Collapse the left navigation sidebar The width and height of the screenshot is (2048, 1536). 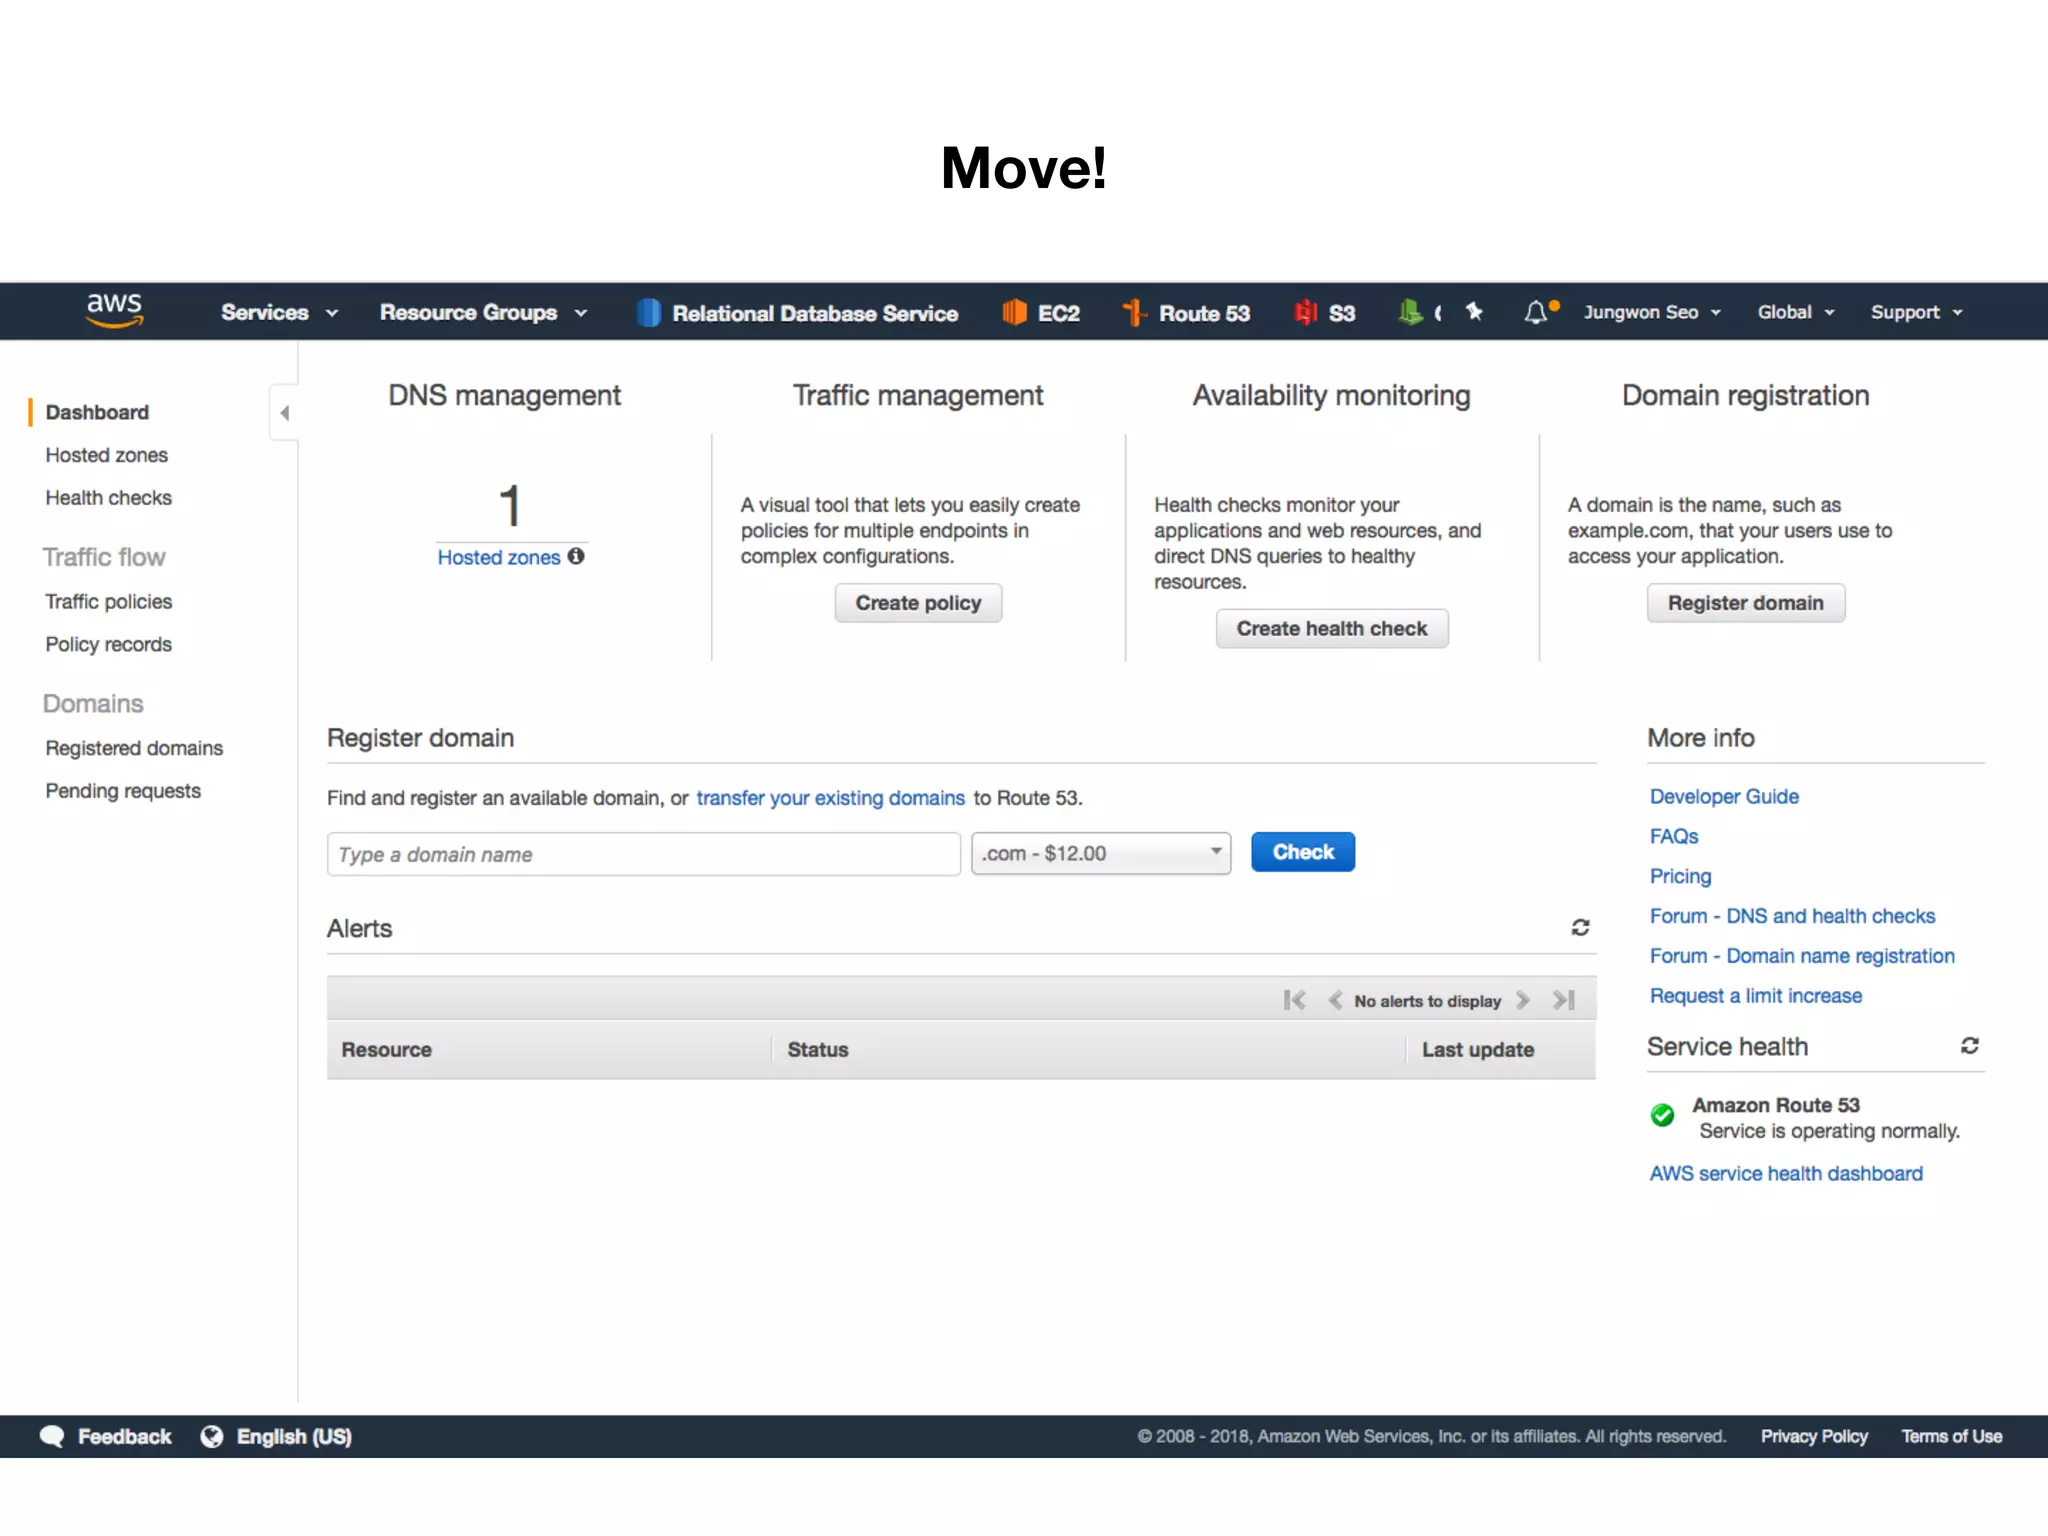(x=285, y=413)
